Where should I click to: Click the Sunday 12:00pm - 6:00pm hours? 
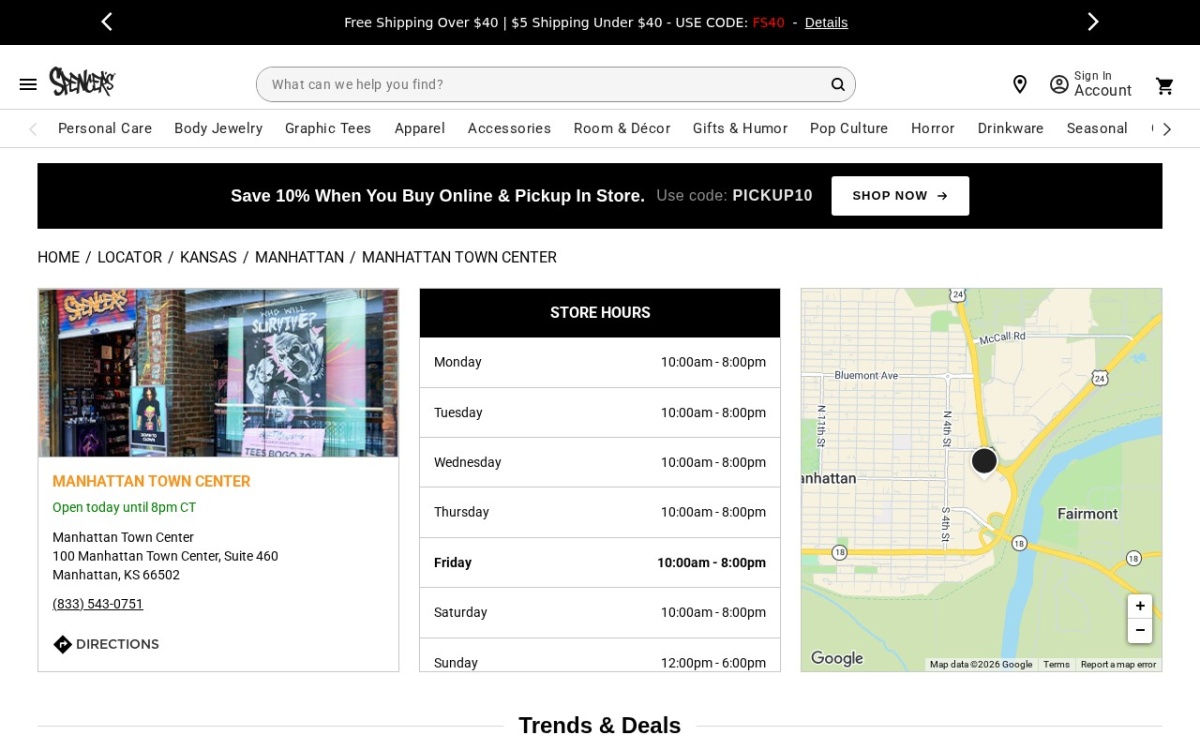[713, 662]
